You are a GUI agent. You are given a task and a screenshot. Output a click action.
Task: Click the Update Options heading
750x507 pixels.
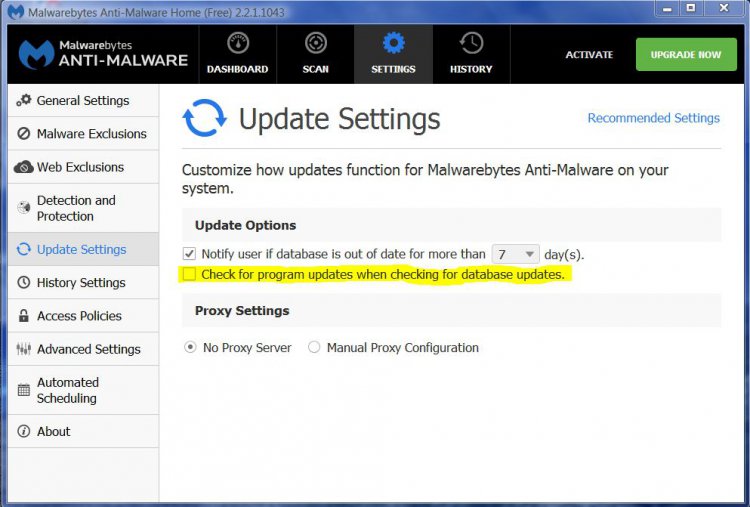point(245,225)
